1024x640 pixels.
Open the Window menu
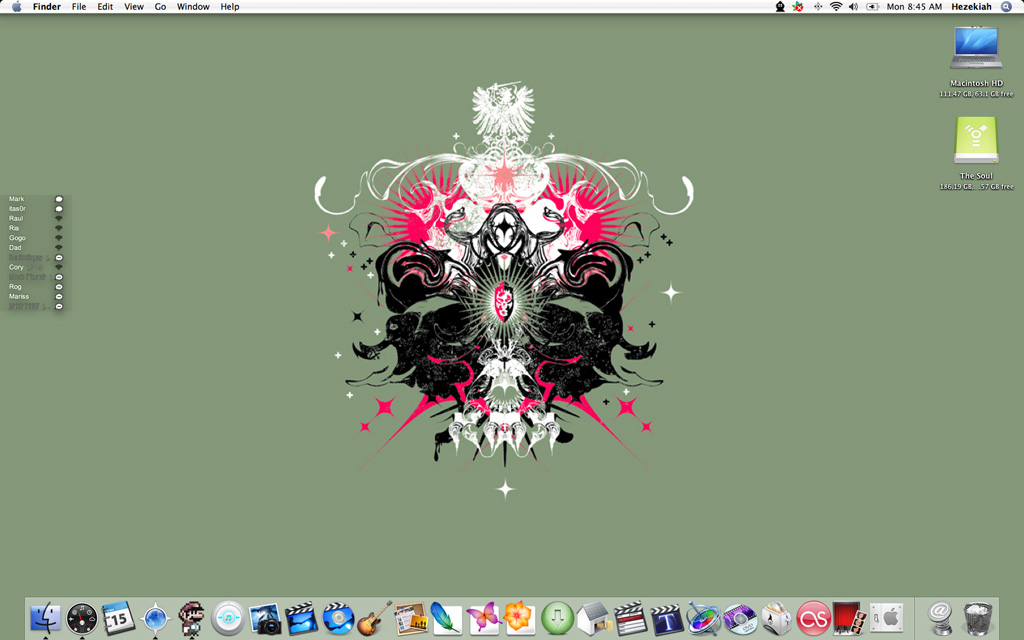point(193,7)
